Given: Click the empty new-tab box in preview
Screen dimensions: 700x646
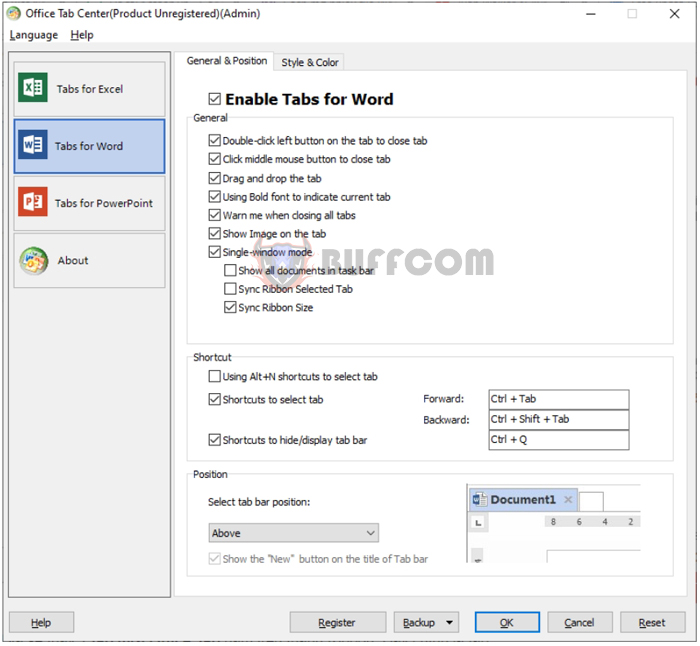Looking at the screenshot, I should click(591, 502).
